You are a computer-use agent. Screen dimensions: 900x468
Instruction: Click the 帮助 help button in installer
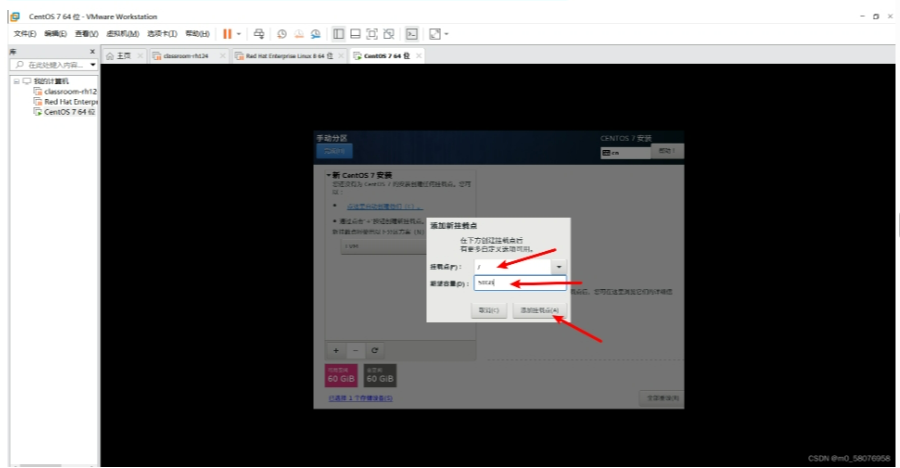pyautogui.click(x=667, y=151)
